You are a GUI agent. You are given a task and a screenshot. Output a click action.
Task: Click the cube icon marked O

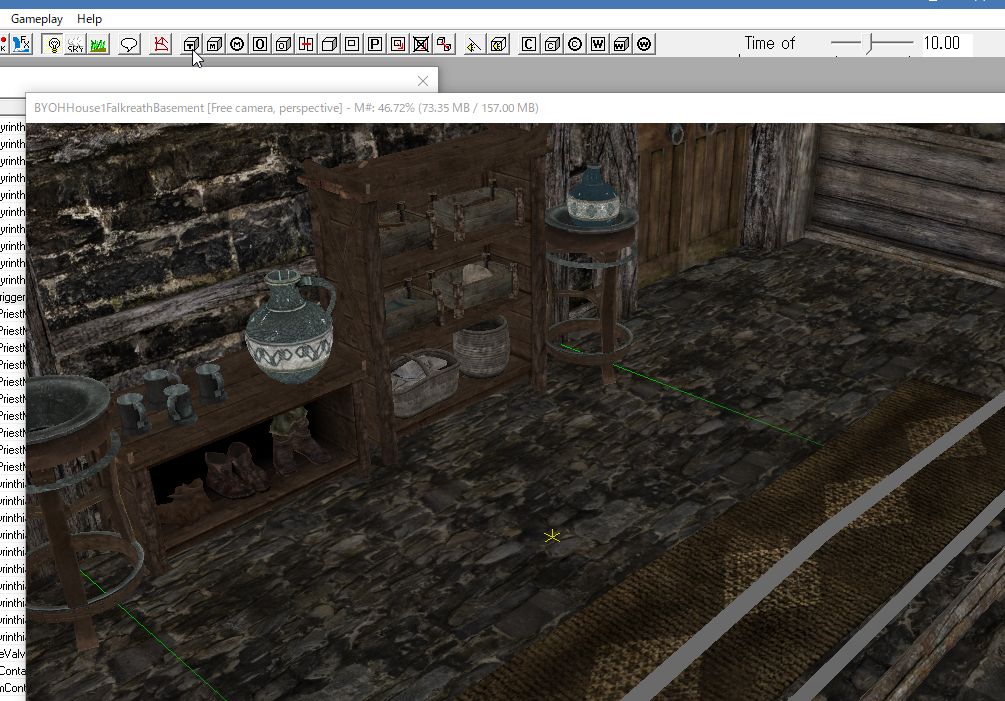[x=283, y=44]
